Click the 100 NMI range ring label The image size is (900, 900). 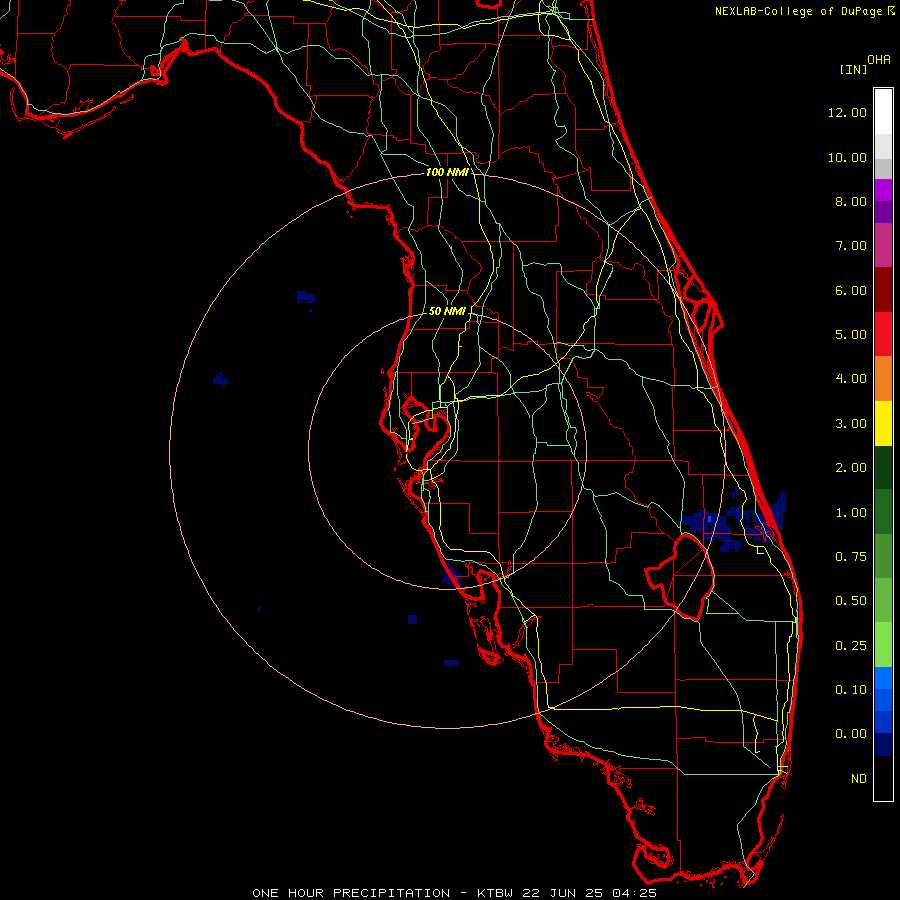(447, 172)
